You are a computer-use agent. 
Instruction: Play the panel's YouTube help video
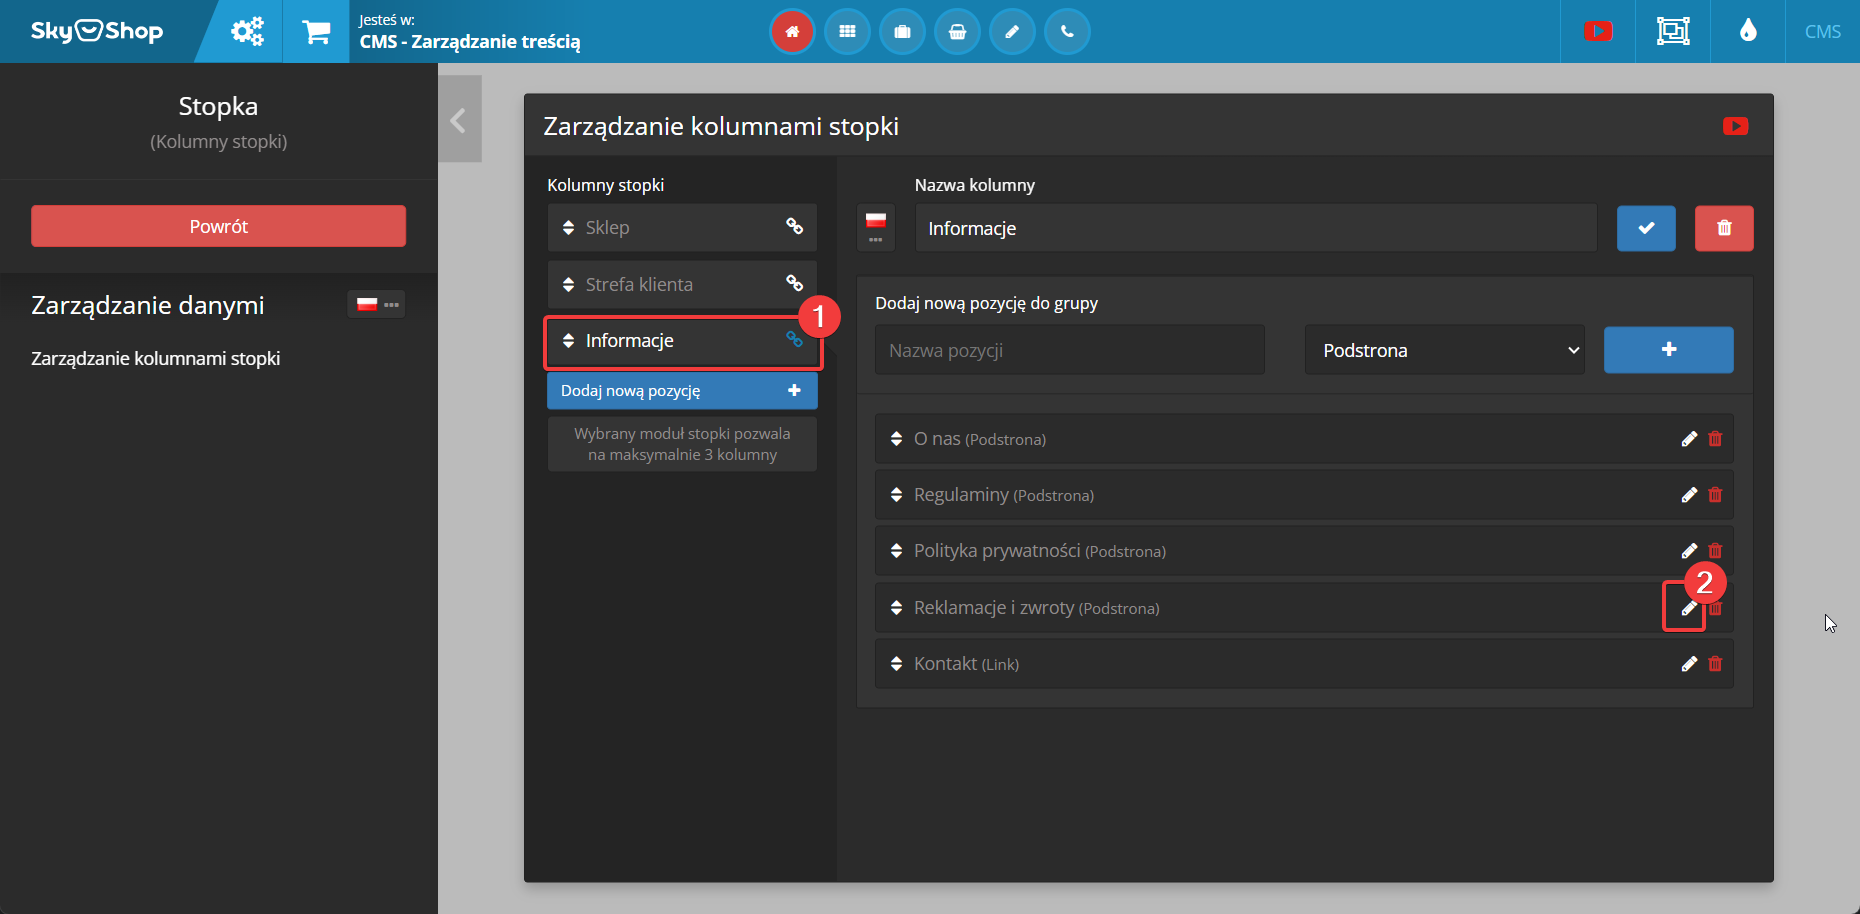click(1735, 126)
